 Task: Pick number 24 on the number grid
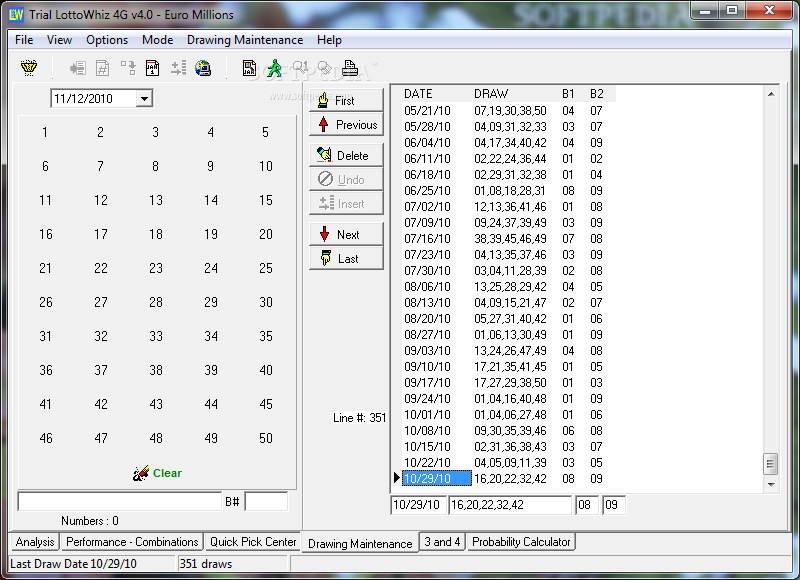pos(211,268)
